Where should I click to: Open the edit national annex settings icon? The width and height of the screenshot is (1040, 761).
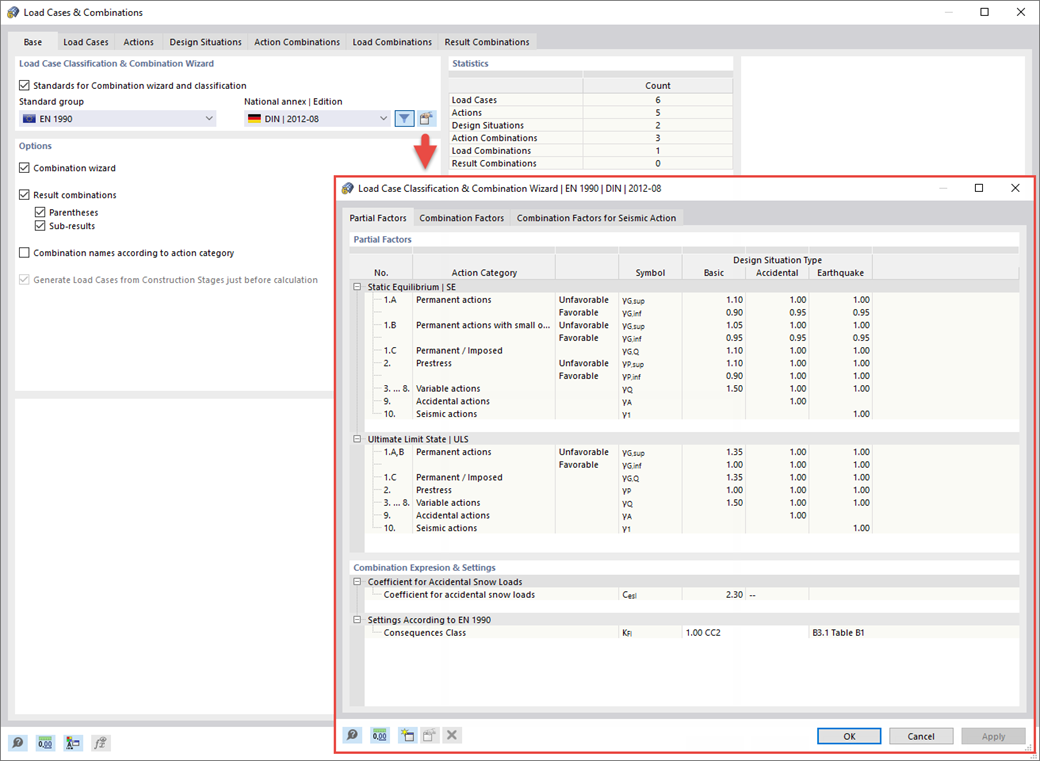click(426, 118)
